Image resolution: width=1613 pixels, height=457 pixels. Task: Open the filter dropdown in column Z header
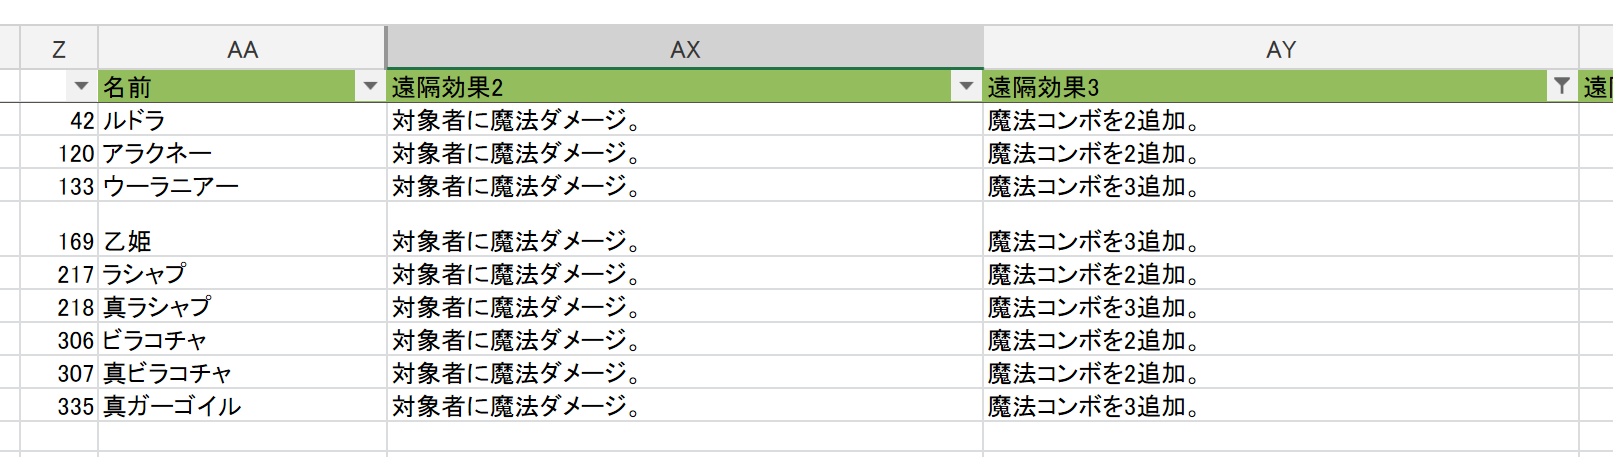click(x=82, y=87)
